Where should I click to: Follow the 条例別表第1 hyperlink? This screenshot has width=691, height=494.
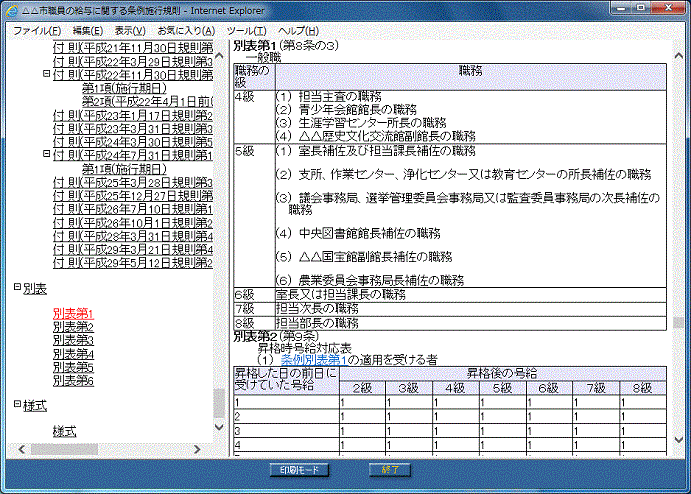[318, 360]
